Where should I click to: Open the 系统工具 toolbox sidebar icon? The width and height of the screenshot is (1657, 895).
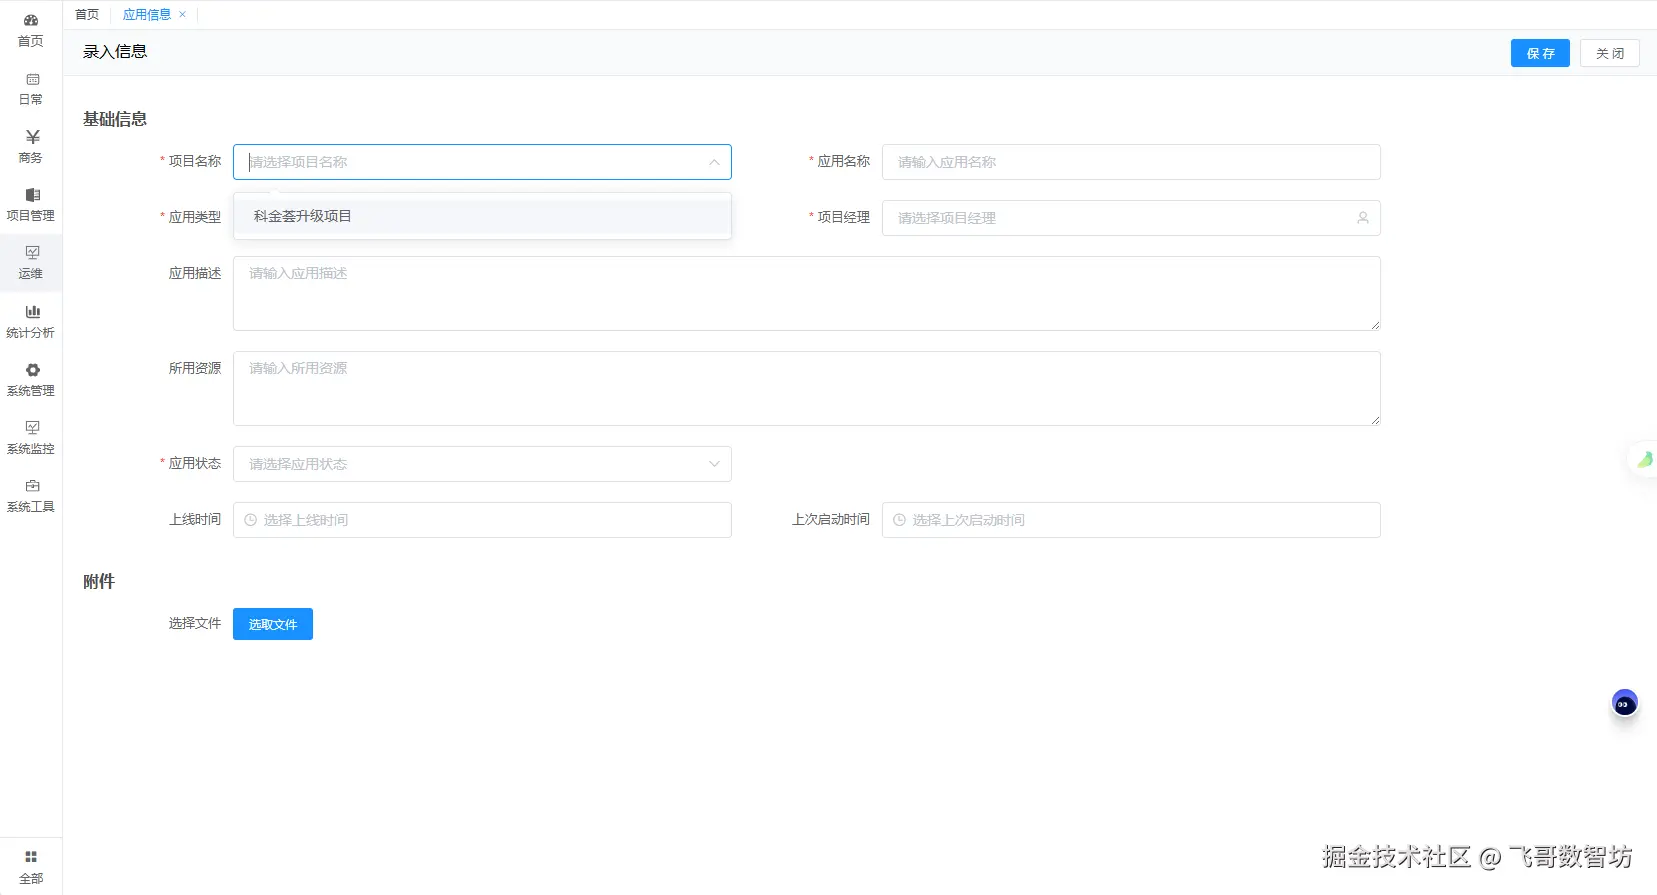pyautogui.click(x=32, y=486)
